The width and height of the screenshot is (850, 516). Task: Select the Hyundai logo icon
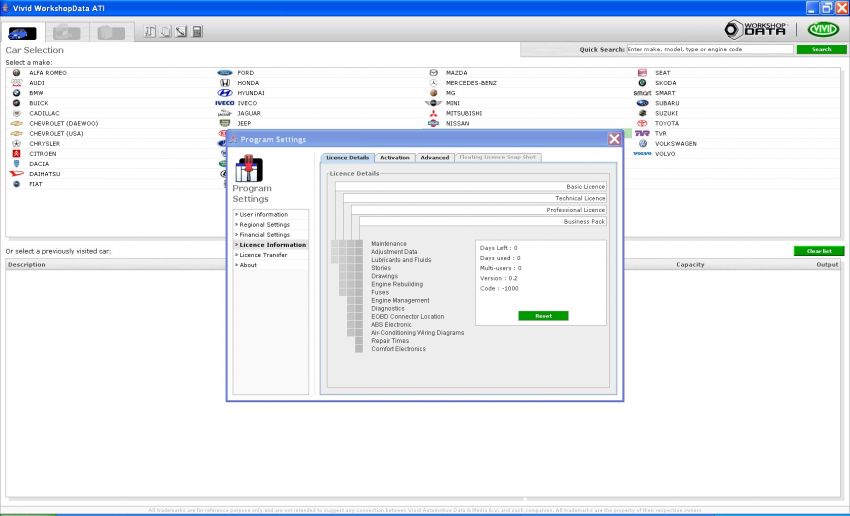pyautogui.click(x=224, y=93)
